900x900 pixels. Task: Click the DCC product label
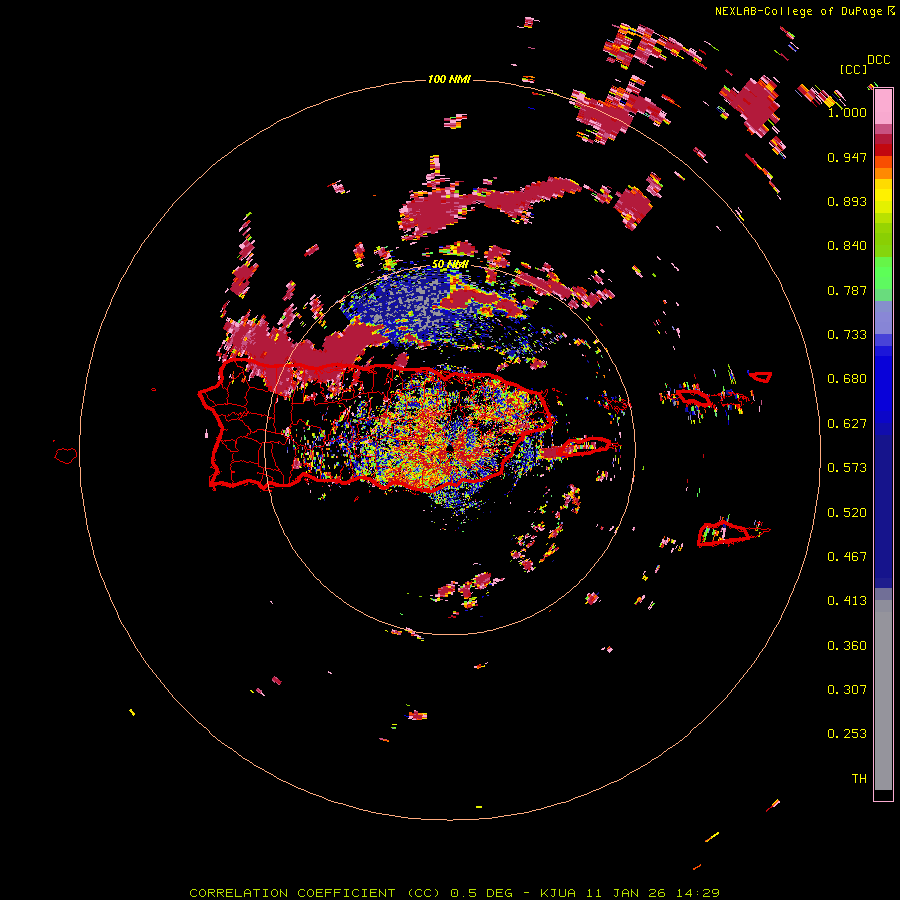[x=878, y=60]
